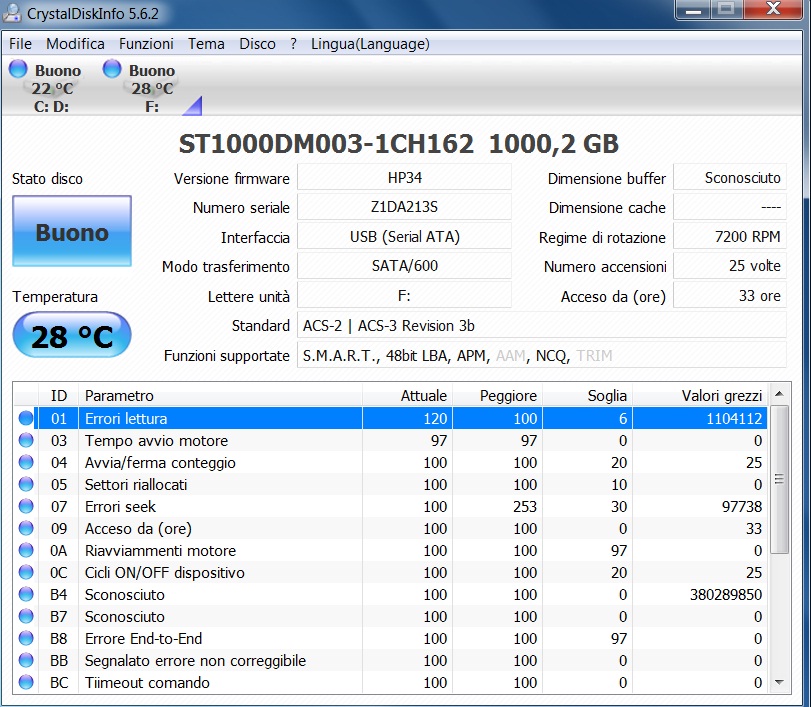Click the SMART list scrollbar thumb
Screen dimensions: 811x707
(x=779, y=479)
